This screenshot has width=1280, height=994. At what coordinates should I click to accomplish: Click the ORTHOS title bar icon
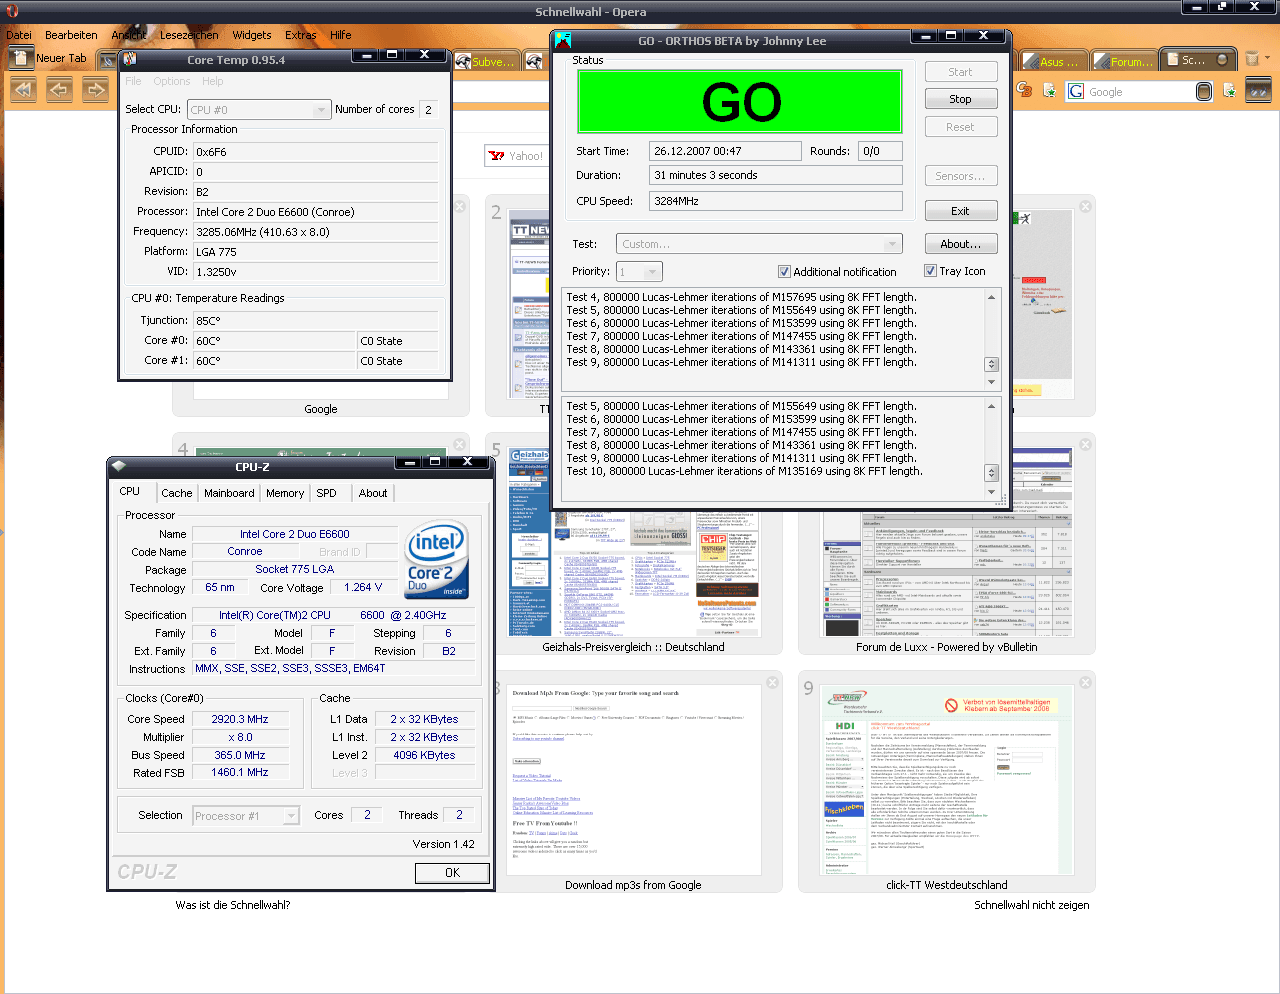click(x=563, y=40)
